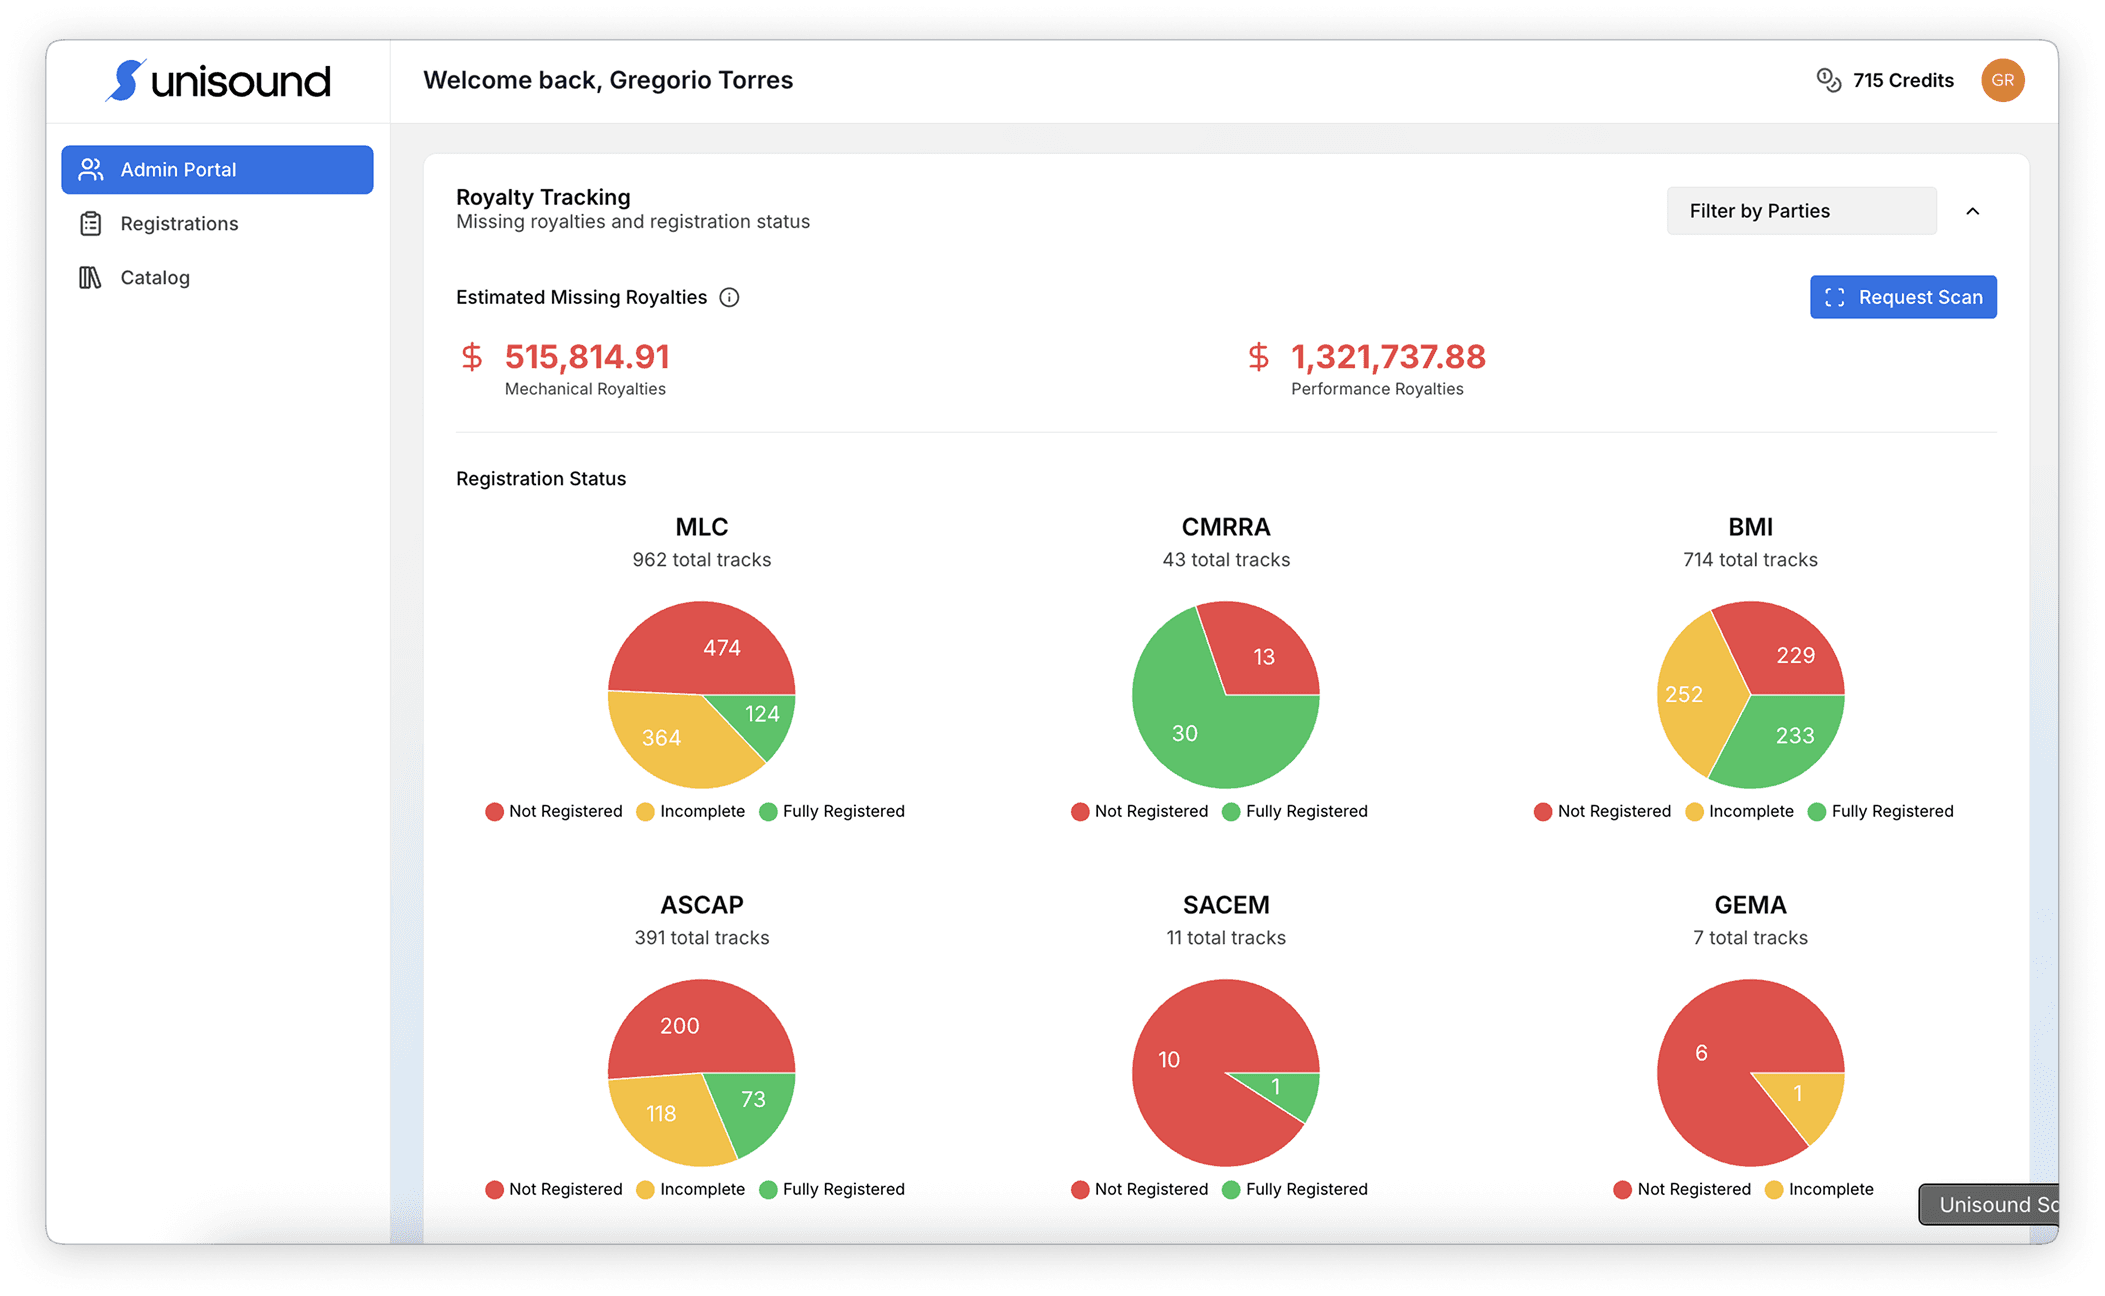Click the Catalog library icon
Screen dimensions: 2105x1296
pos(91,278)
